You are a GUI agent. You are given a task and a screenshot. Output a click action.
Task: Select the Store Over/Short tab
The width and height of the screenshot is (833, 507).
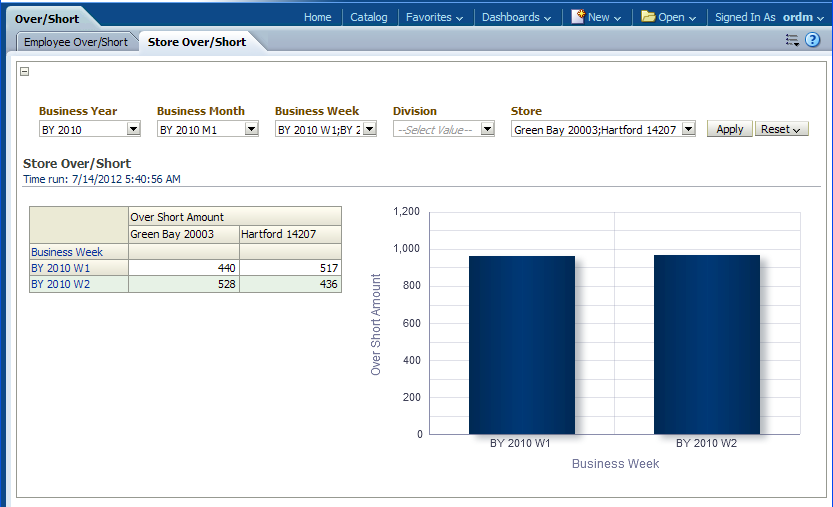click(x=198, y=42)
